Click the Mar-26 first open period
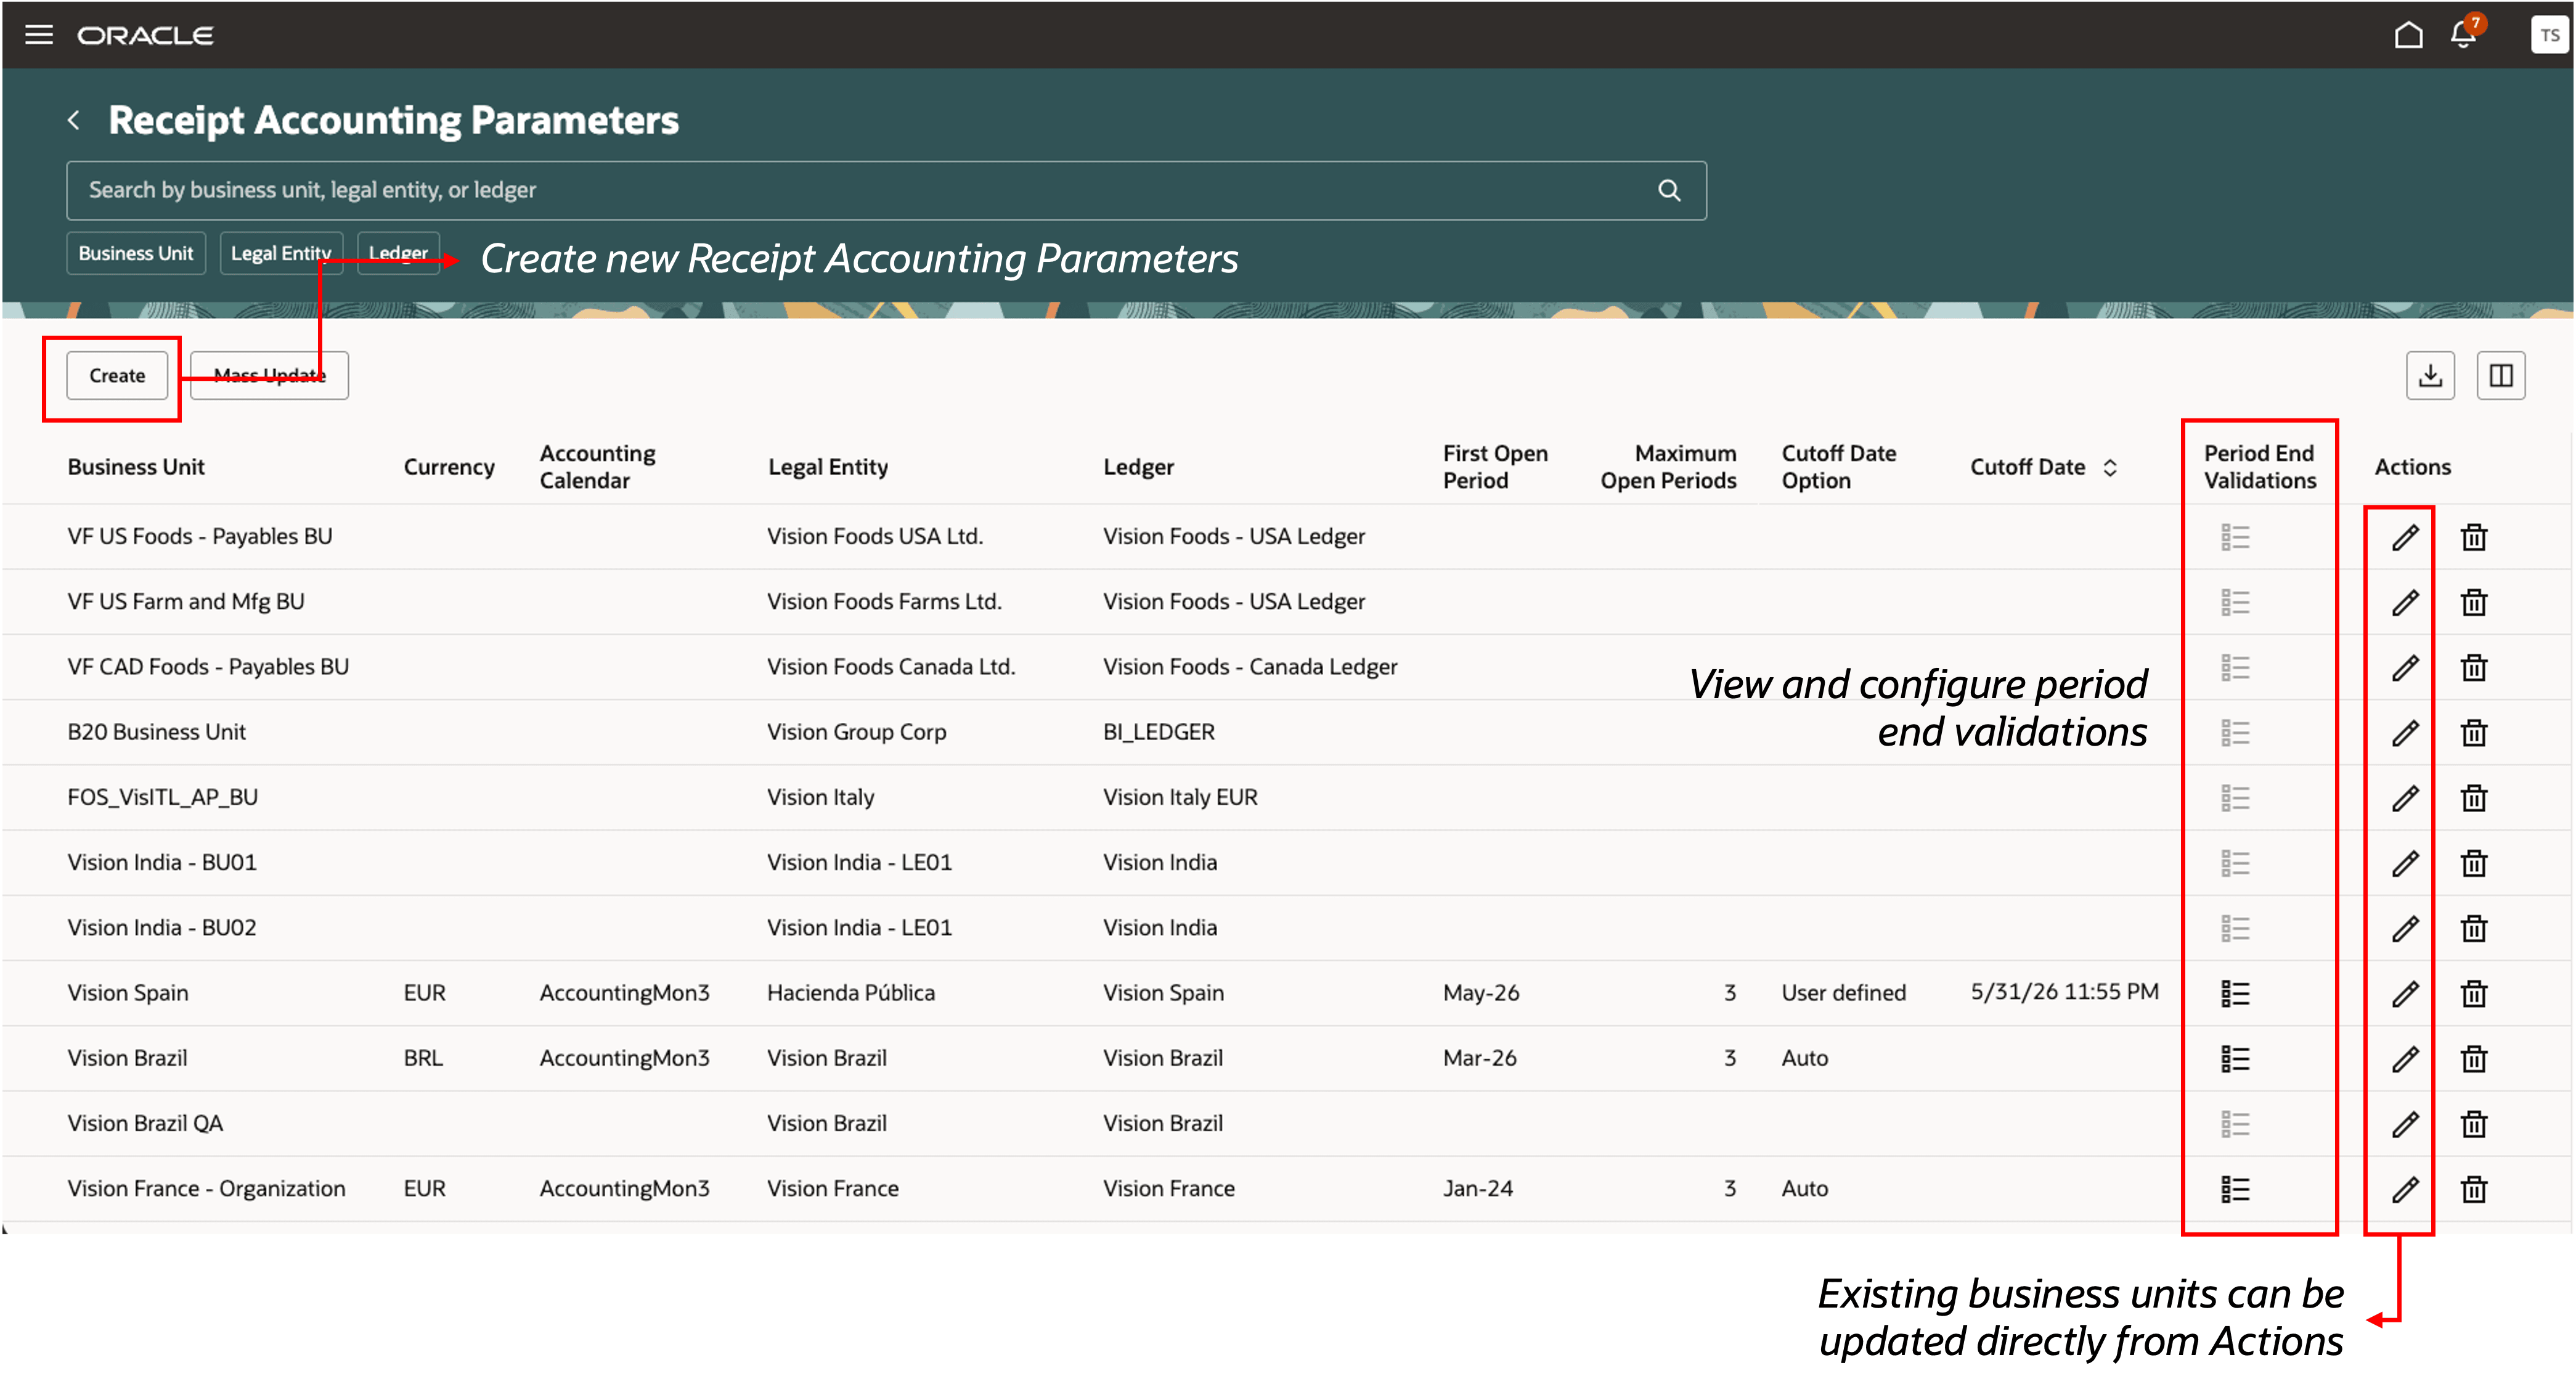 1480,1058
